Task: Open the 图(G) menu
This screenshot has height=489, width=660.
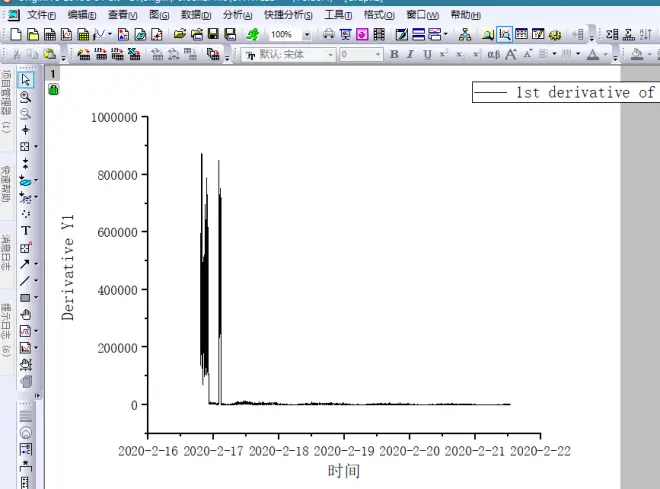Action: [x=159, y=15]
